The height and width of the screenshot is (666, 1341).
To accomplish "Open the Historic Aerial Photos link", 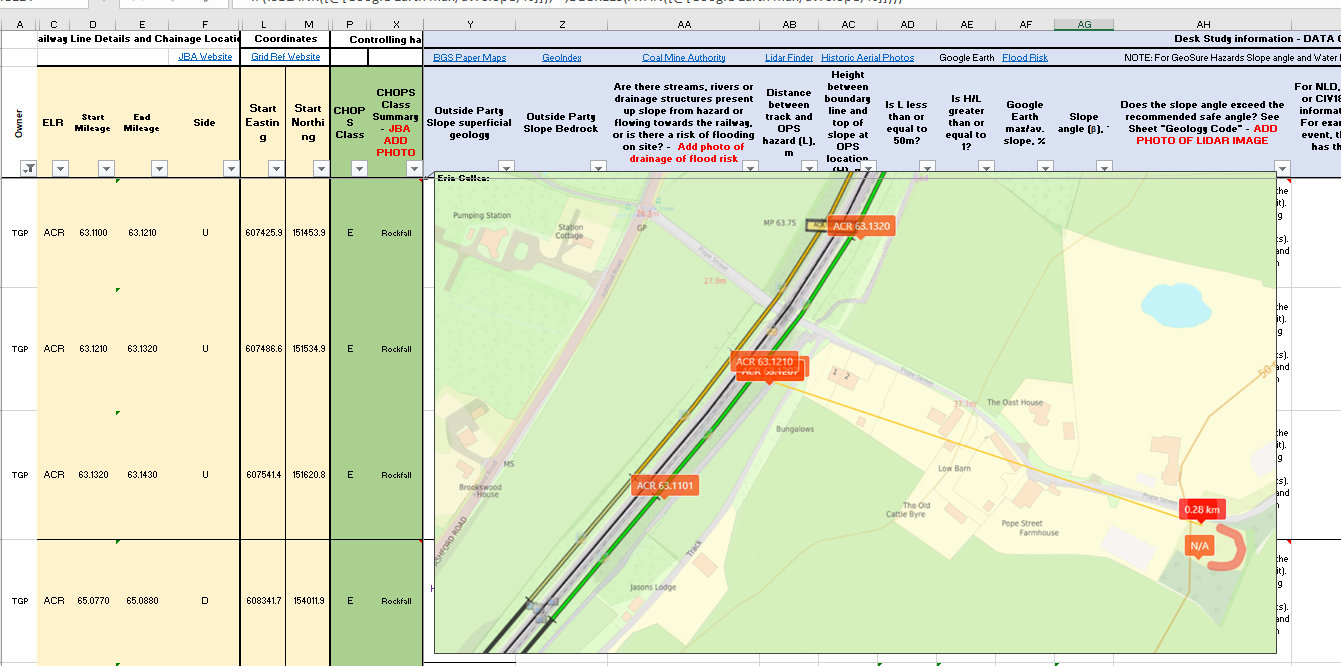I will [868, 58].
